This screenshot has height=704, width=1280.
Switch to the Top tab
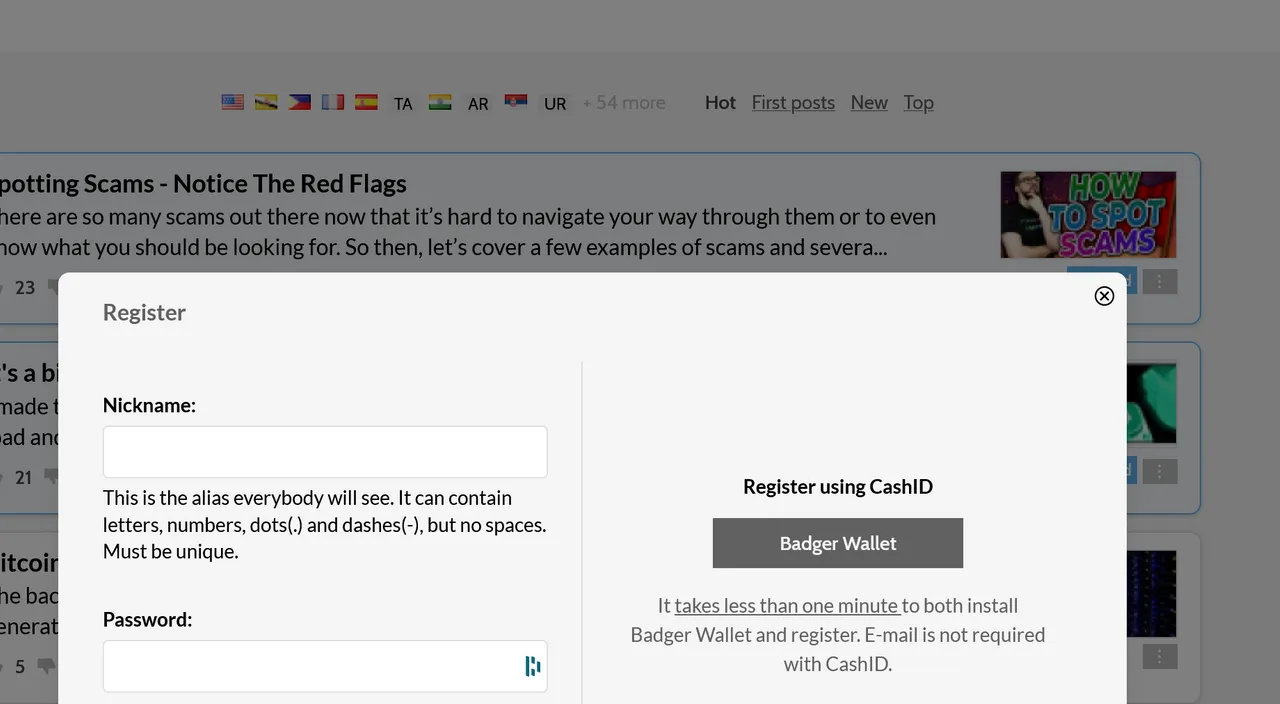tap(919, 102)
